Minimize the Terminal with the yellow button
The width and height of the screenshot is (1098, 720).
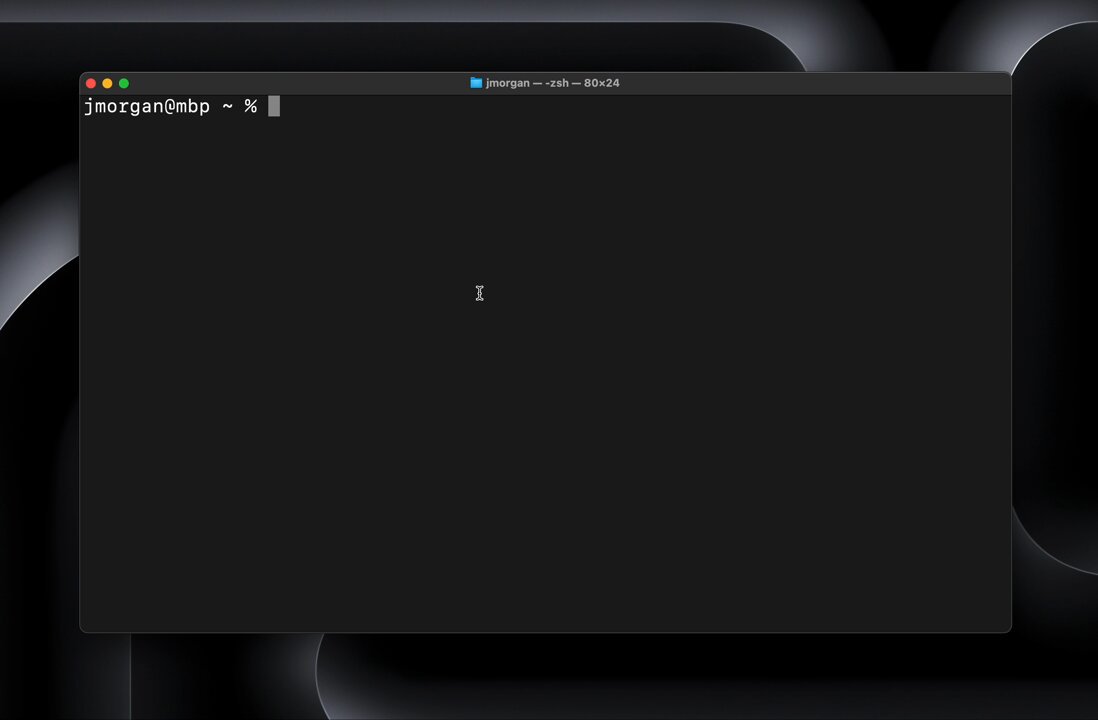[107, 83]
